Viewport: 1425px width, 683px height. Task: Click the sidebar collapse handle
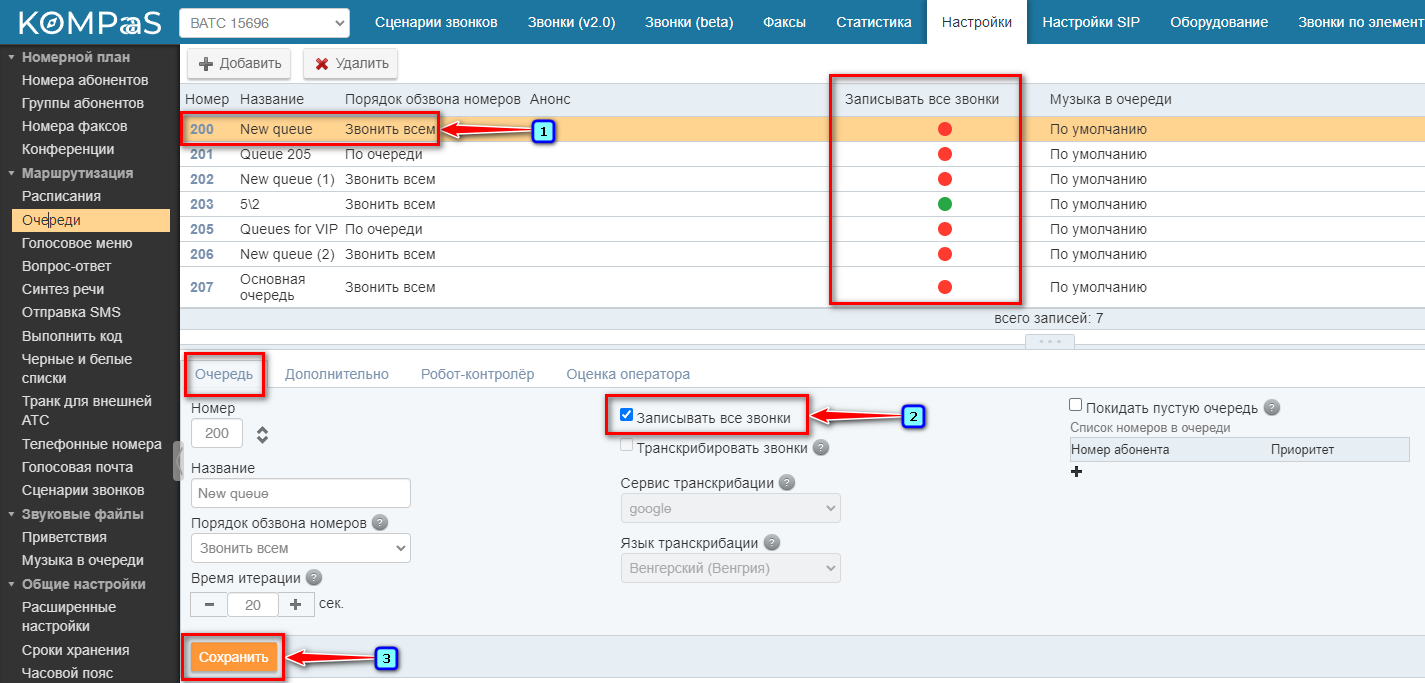(177, 461)
